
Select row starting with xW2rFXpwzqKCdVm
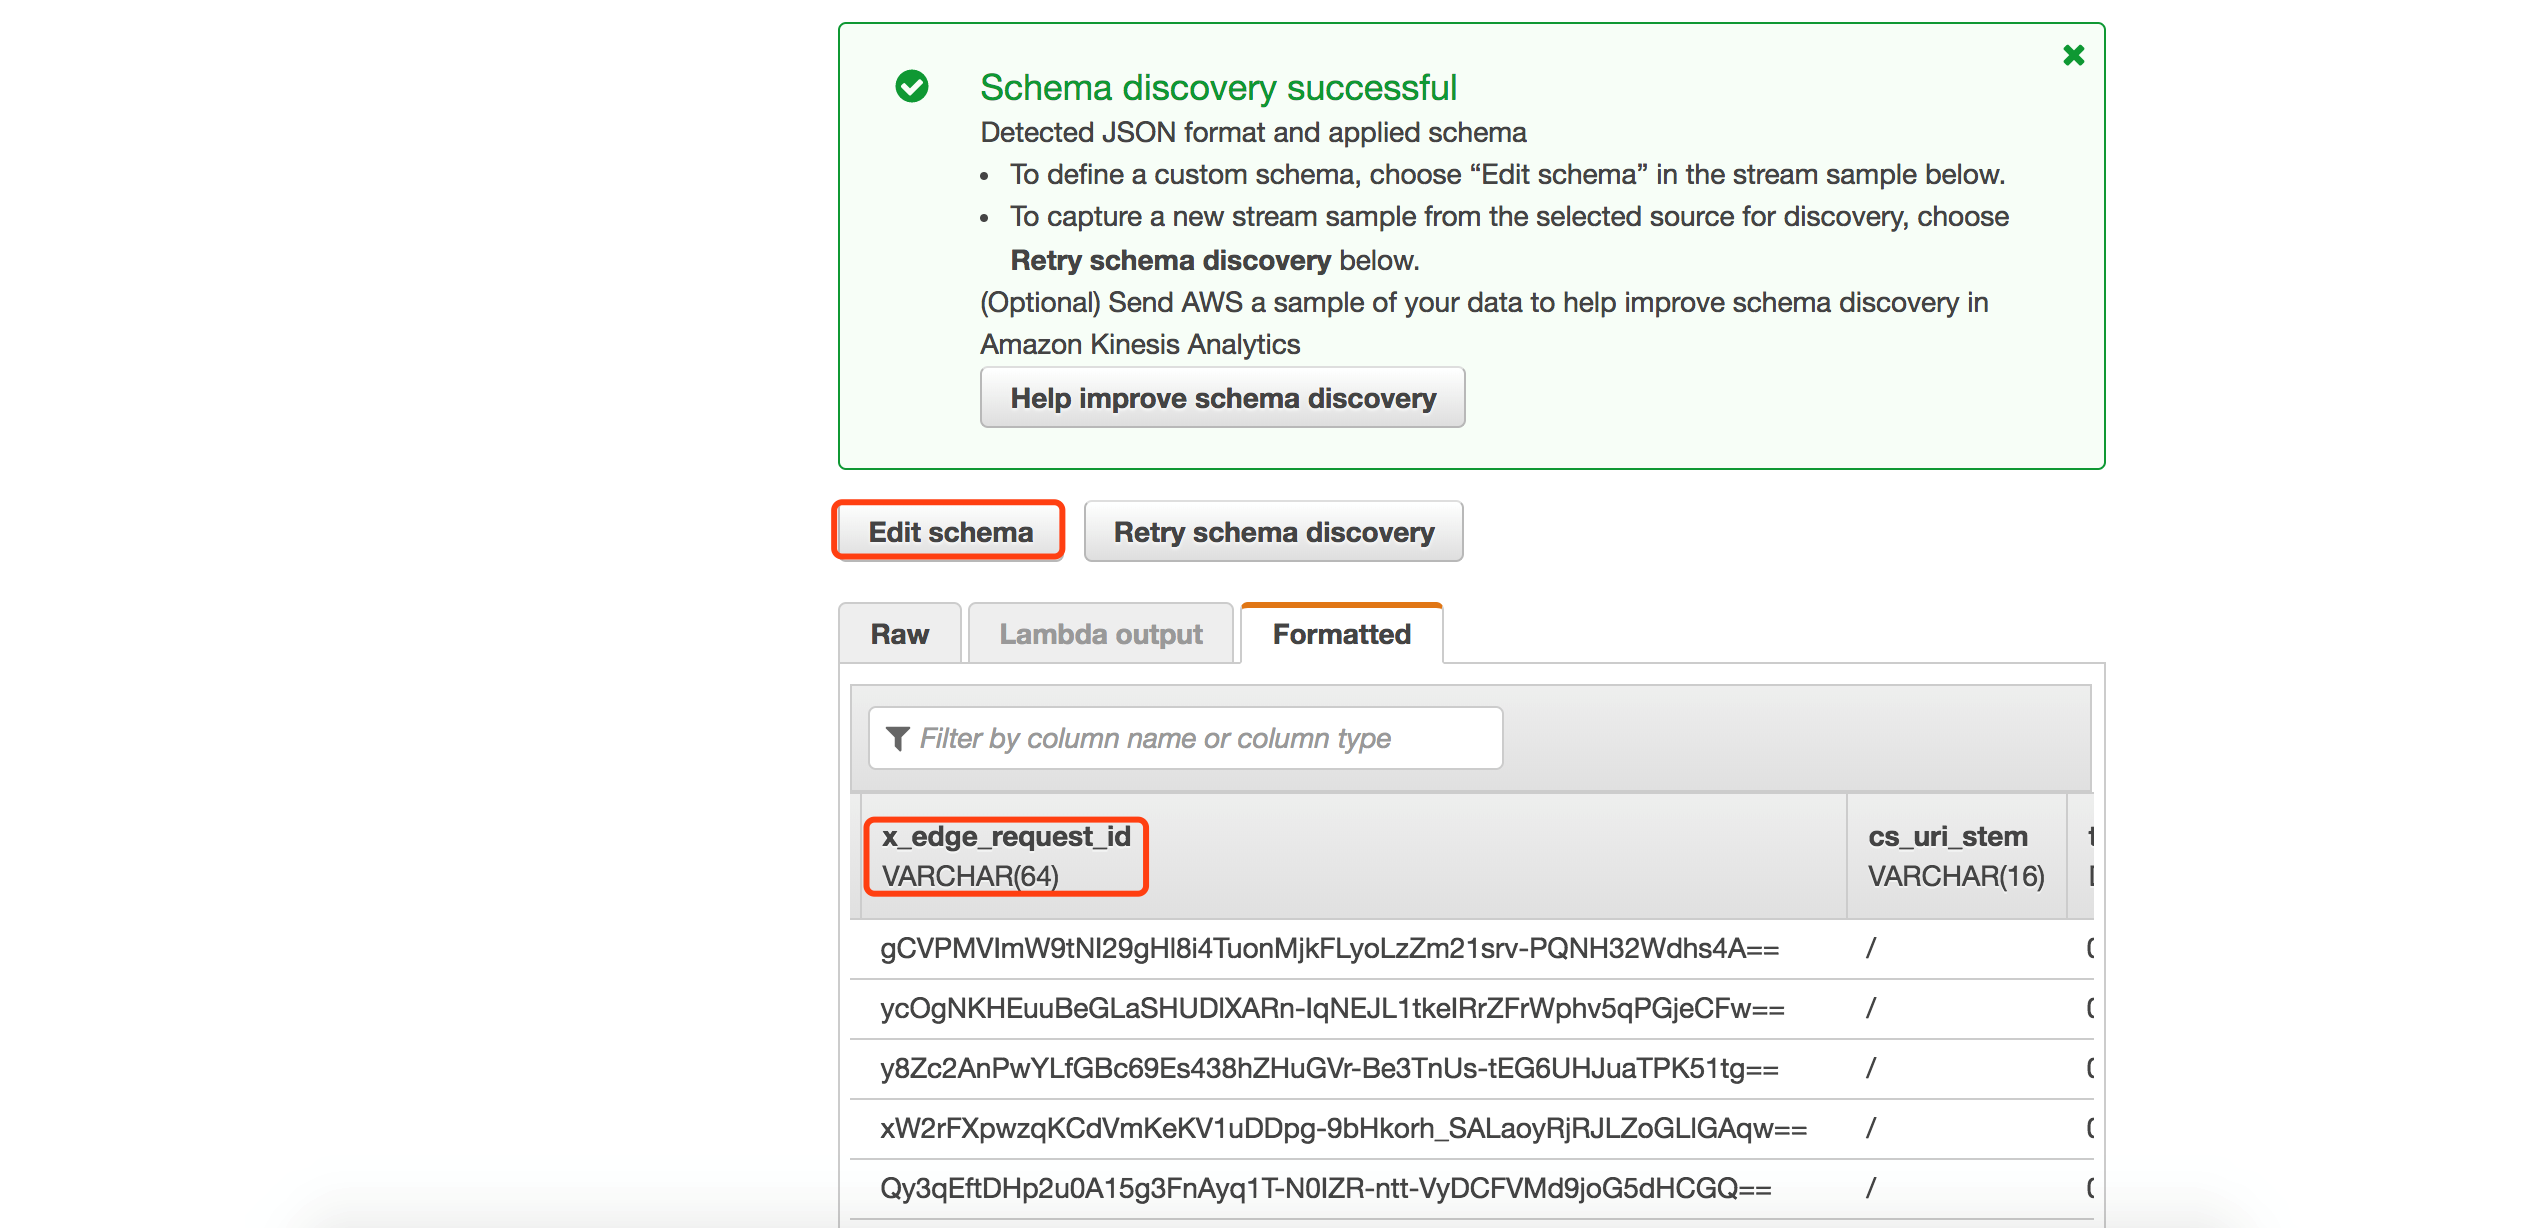[x=1343, y=1128]
